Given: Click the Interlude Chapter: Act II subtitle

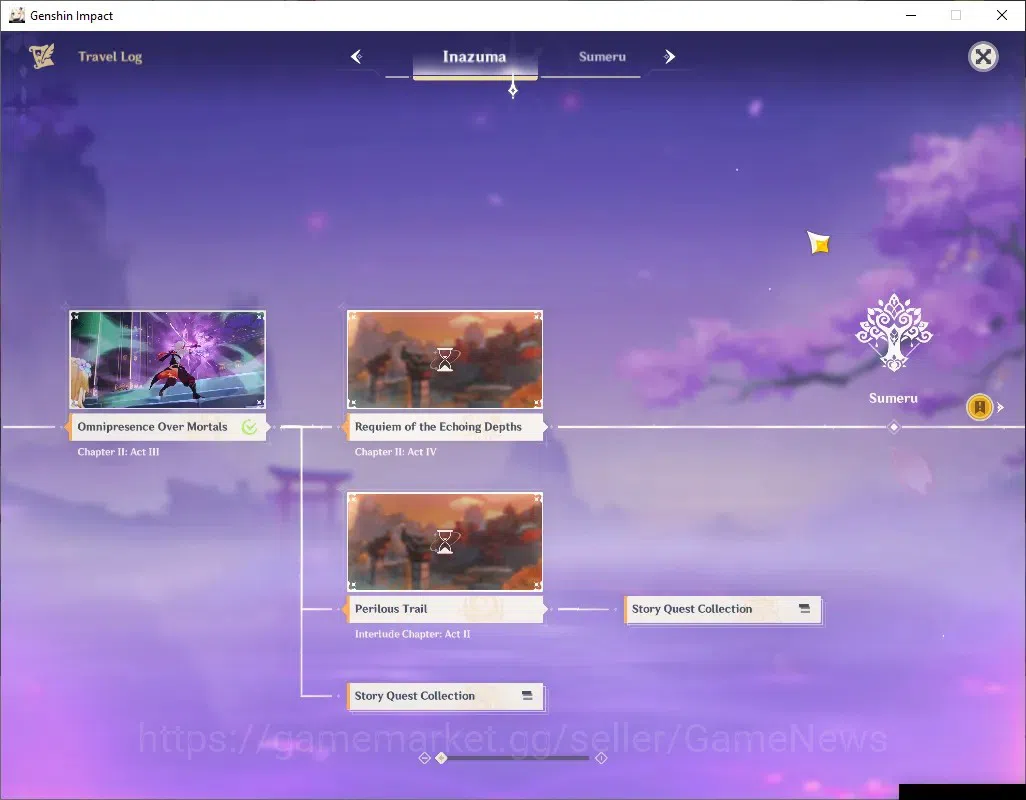Looking at the screenshot, I should click(412, 634).
